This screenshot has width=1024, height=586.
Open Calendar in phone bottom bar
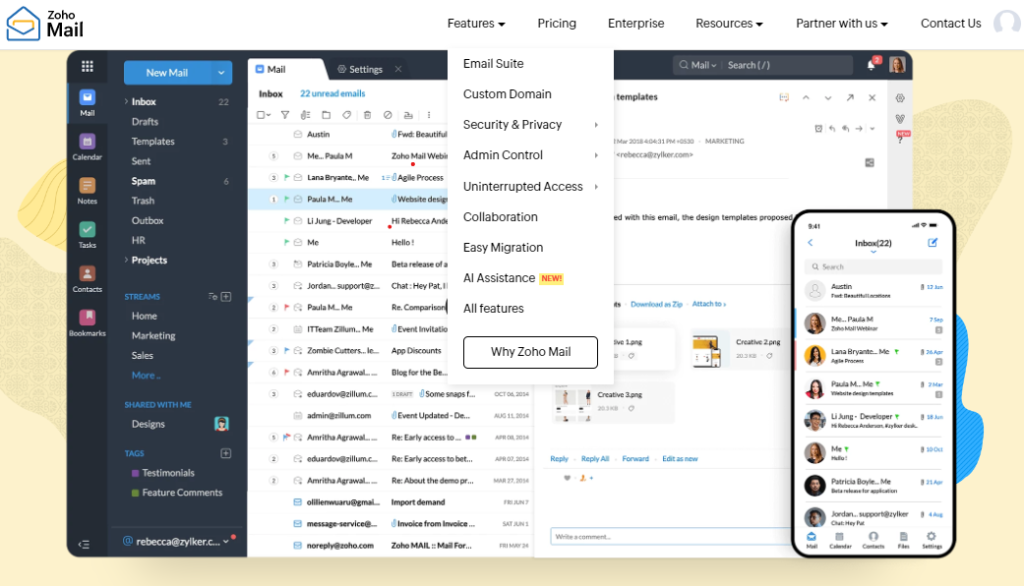click(840, 540)
